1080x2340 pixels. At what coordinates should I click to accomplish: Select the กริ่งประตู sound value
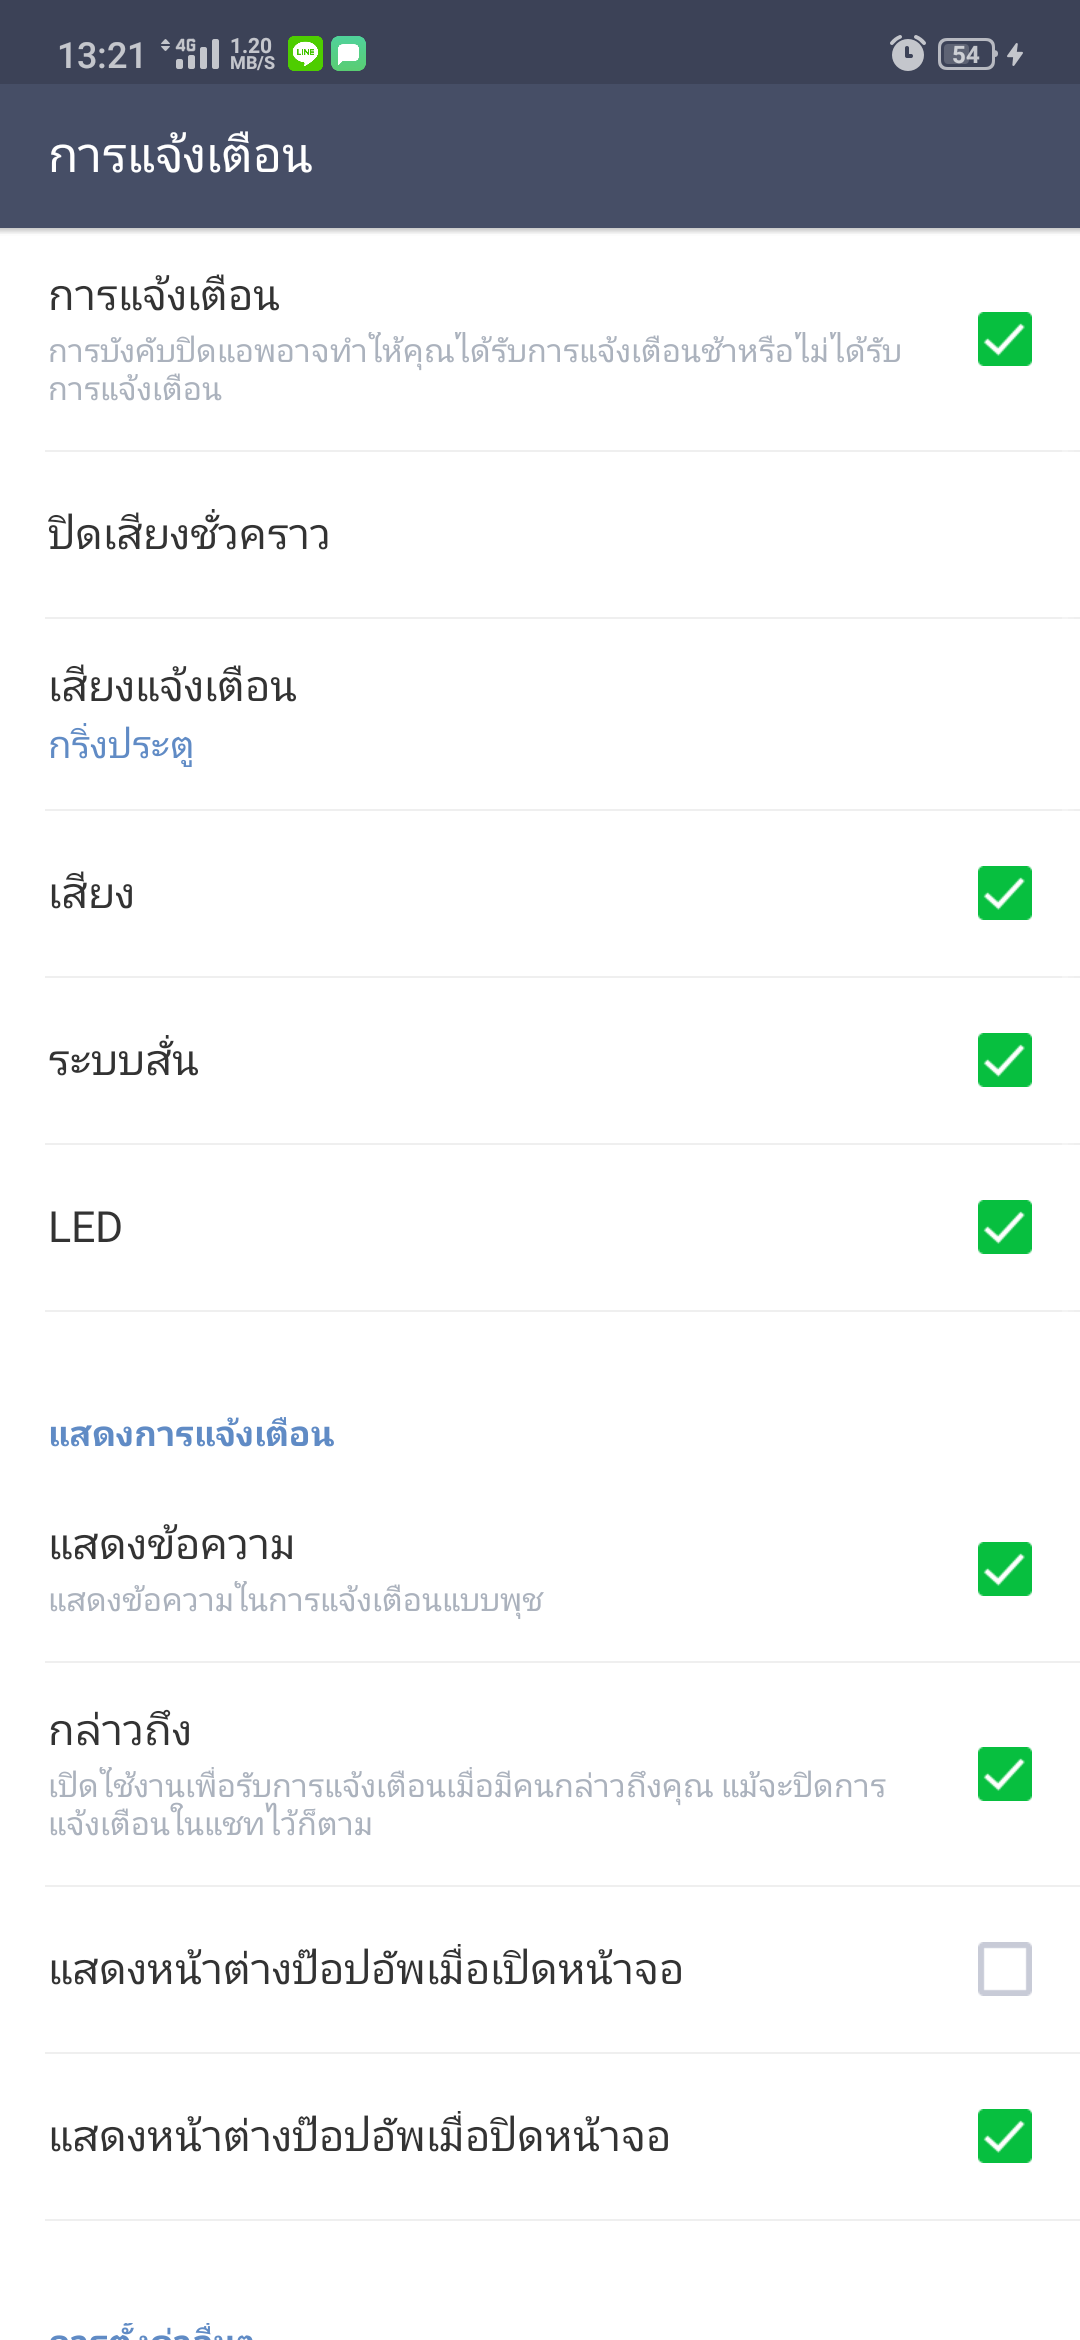121,746
